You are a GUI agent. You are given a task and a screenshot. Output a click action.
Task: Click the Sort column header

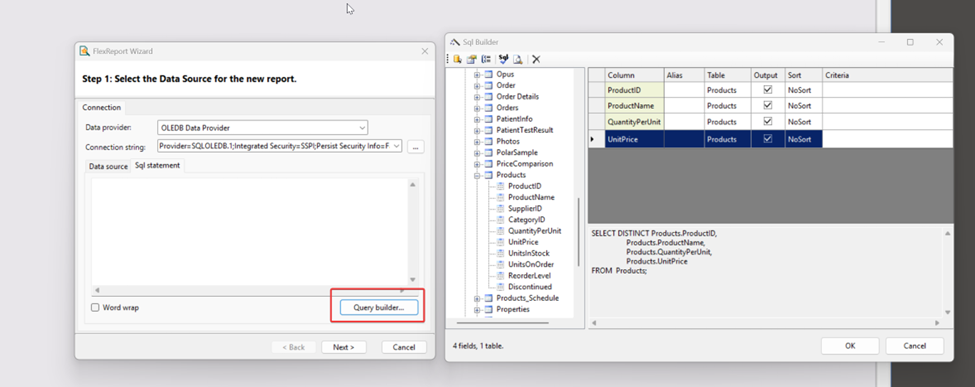tap(803, 75)
